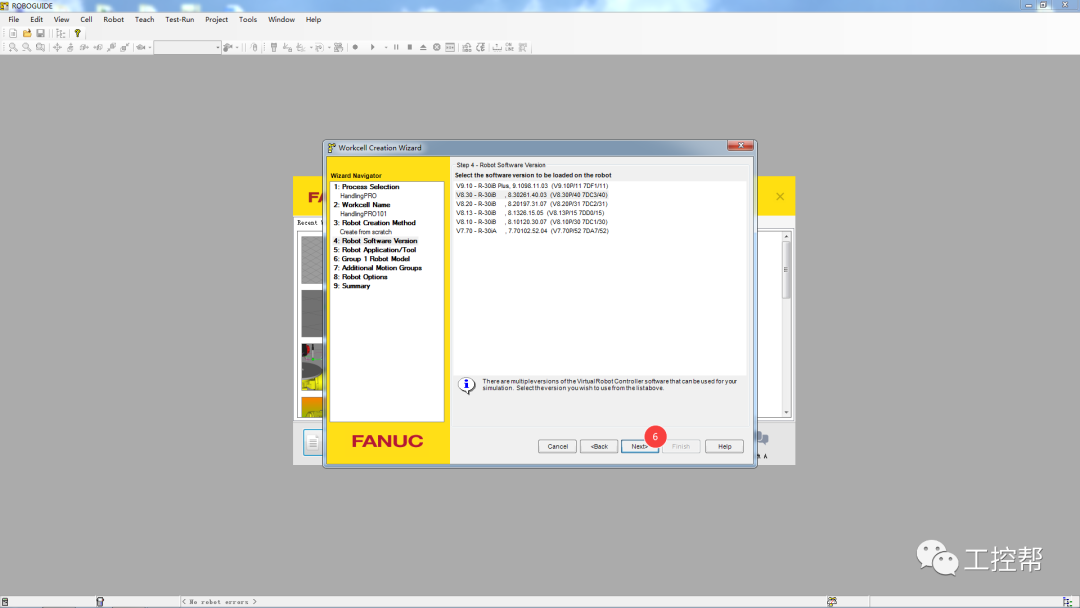Viewport: 1080px width, 608px height.
Task: Select V8.13 - R-30iB software version
Action: [530, 213]
